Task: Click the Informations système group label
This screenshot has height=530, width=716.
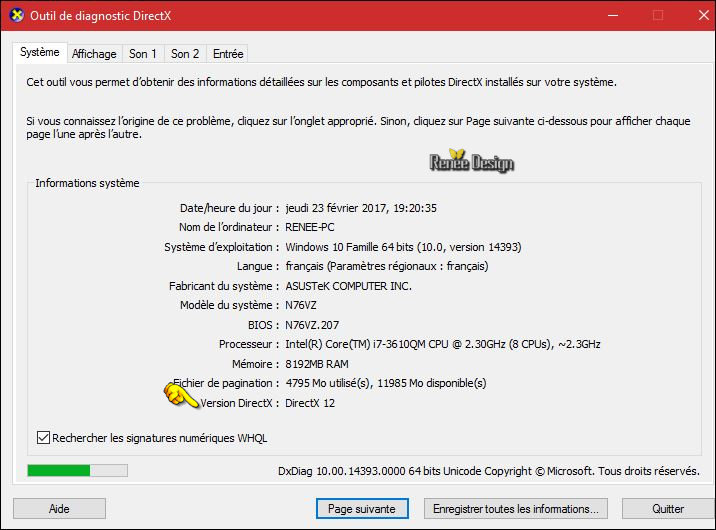Action: (x=87, y=183)
